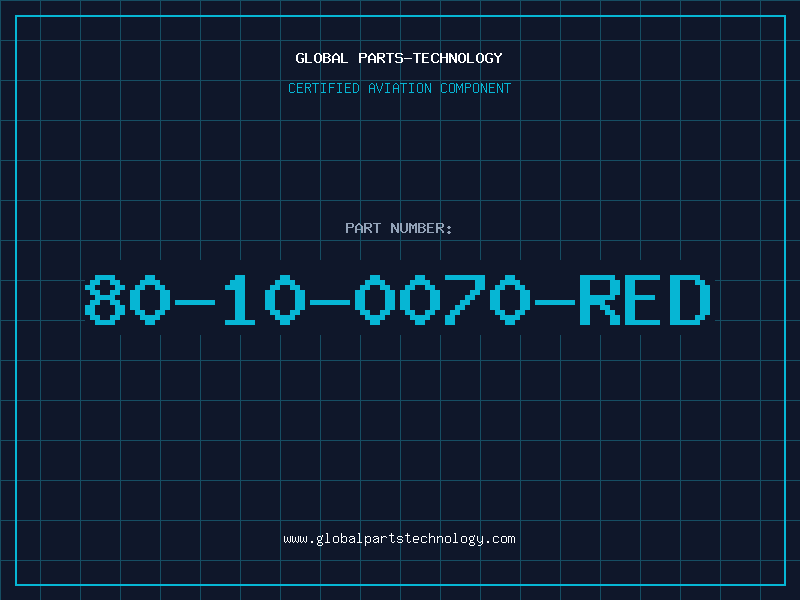Image resolution: width=800 pixels, height=600 pixels.
Task: Select the part number 80-10-0070-RED
Action: [398, 299]
